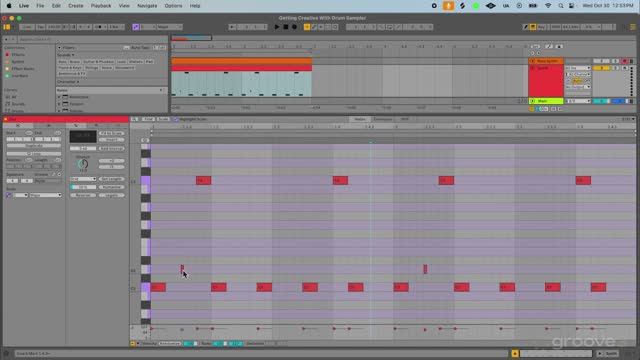
Task: Open the File menu
Action: 40,6
